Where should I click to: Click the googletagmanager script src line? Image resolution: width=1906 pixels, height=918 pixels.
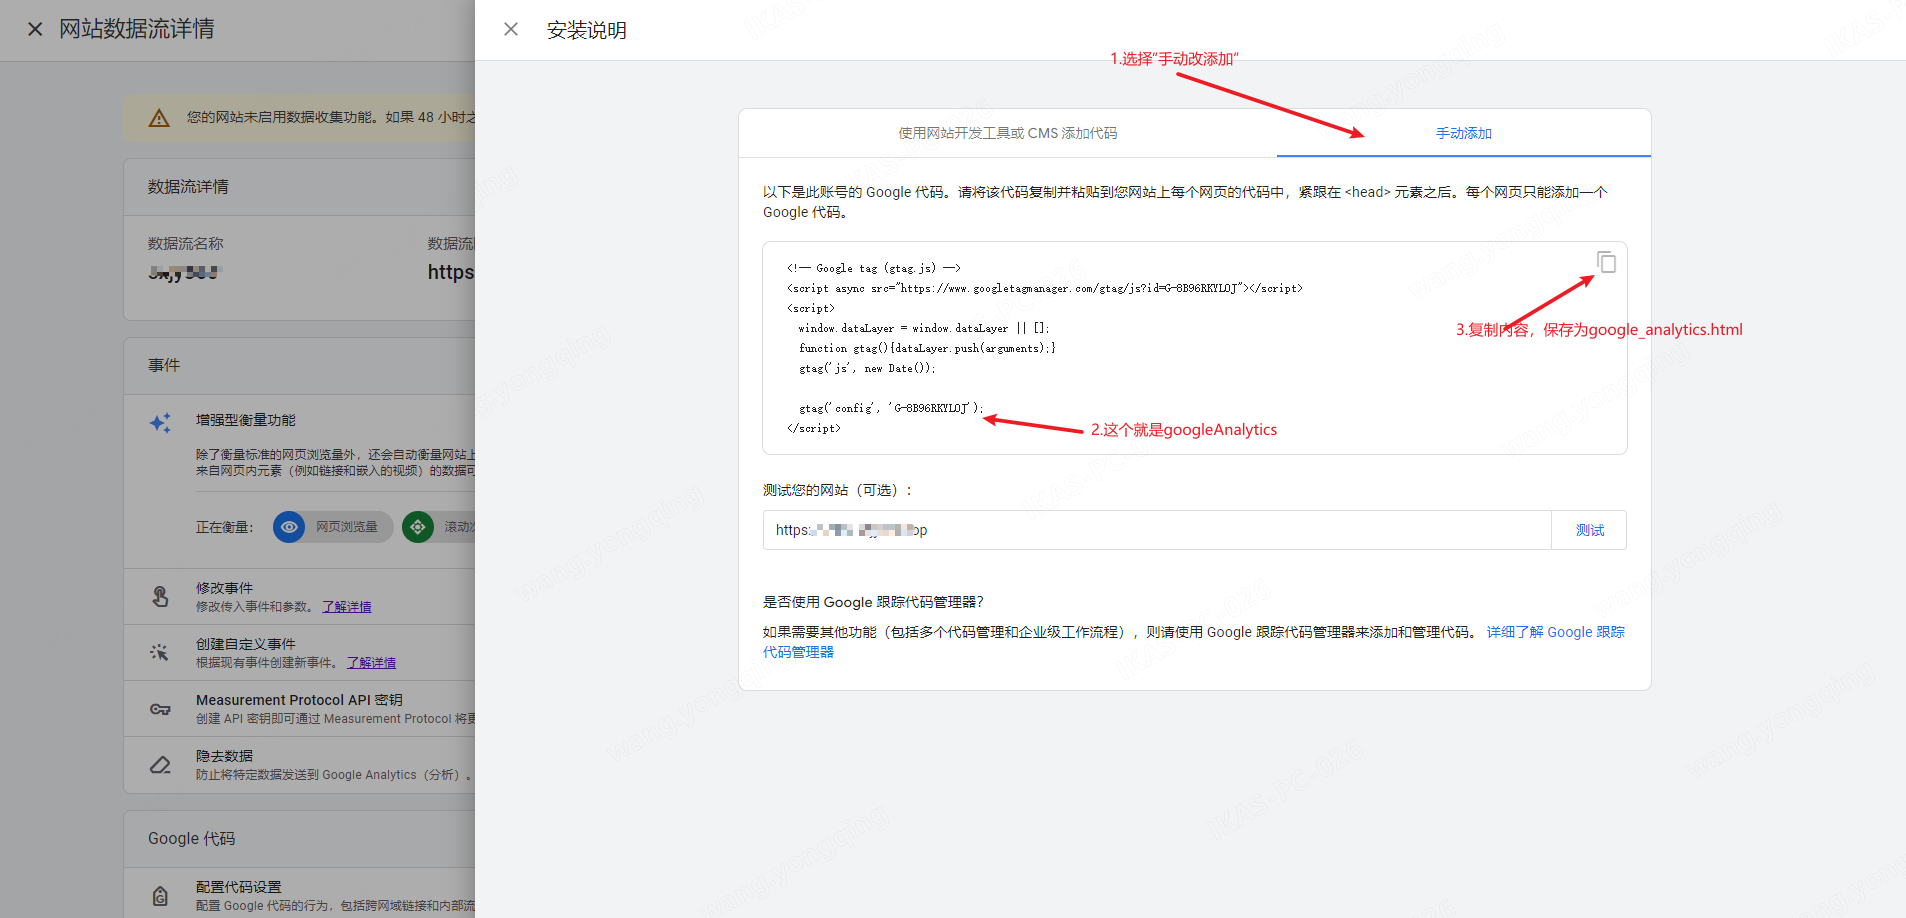(x=1044, y=288)
